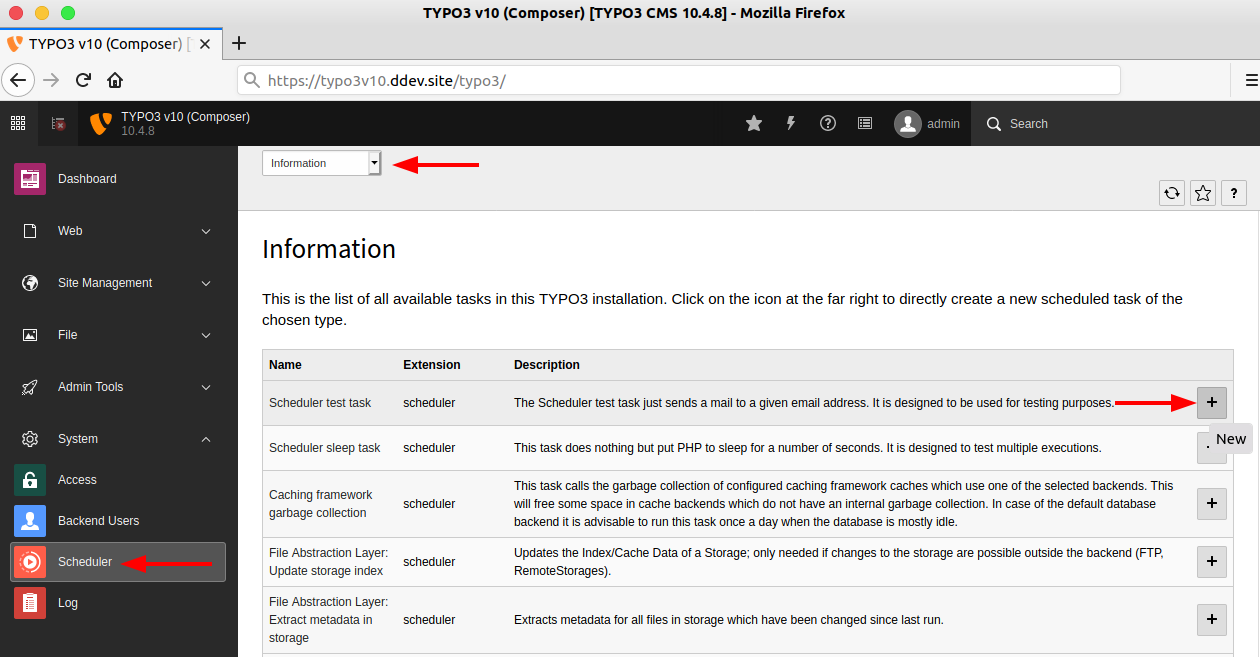This screenshot has height=657, width=1260.
Task: Select the Scheduler module icon in sidebar
Action: (x=29, y=561)
